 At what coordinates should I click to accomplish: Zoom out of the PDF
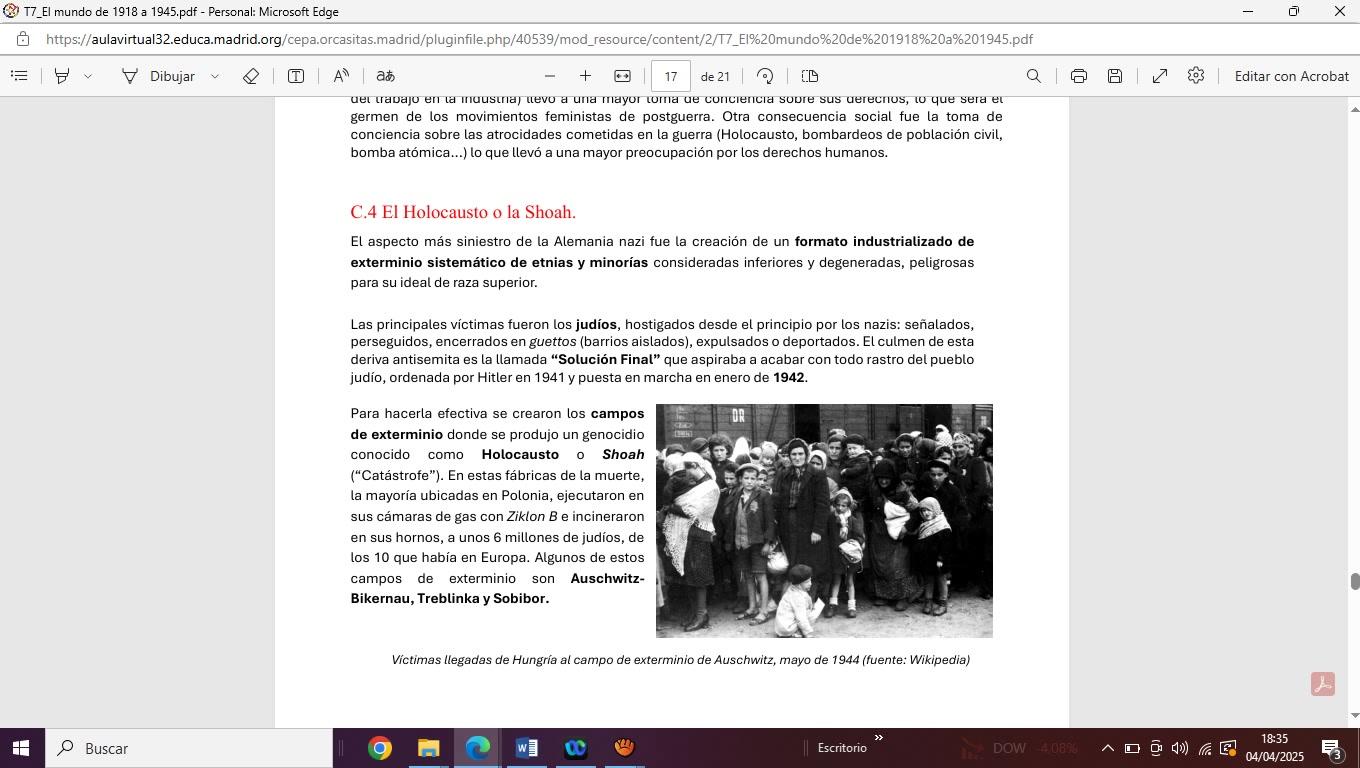(x=549, y=76)
